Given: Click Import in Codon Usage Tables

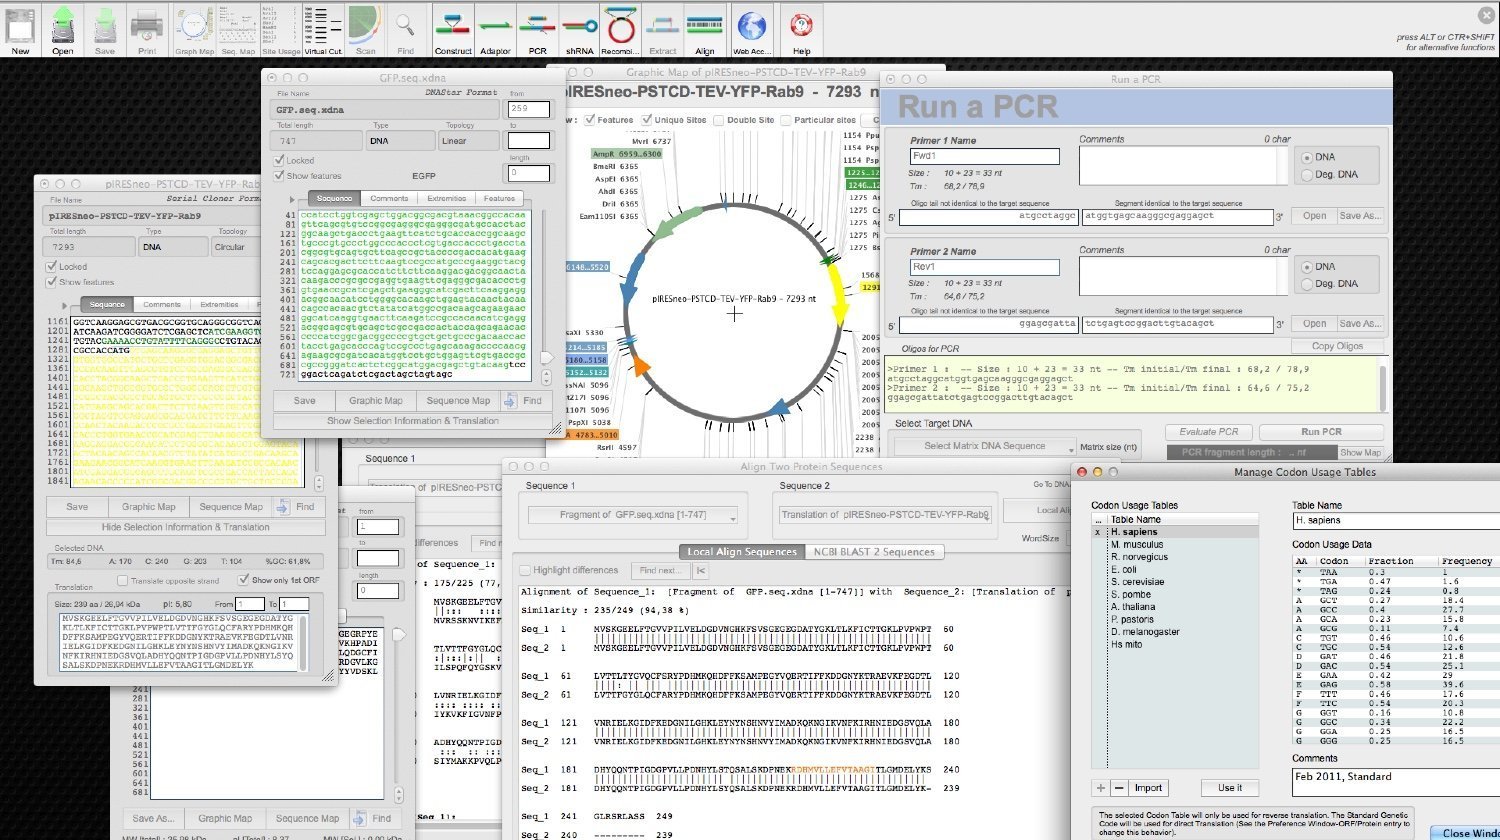Looking at the screenshot, I should 1148,788.
